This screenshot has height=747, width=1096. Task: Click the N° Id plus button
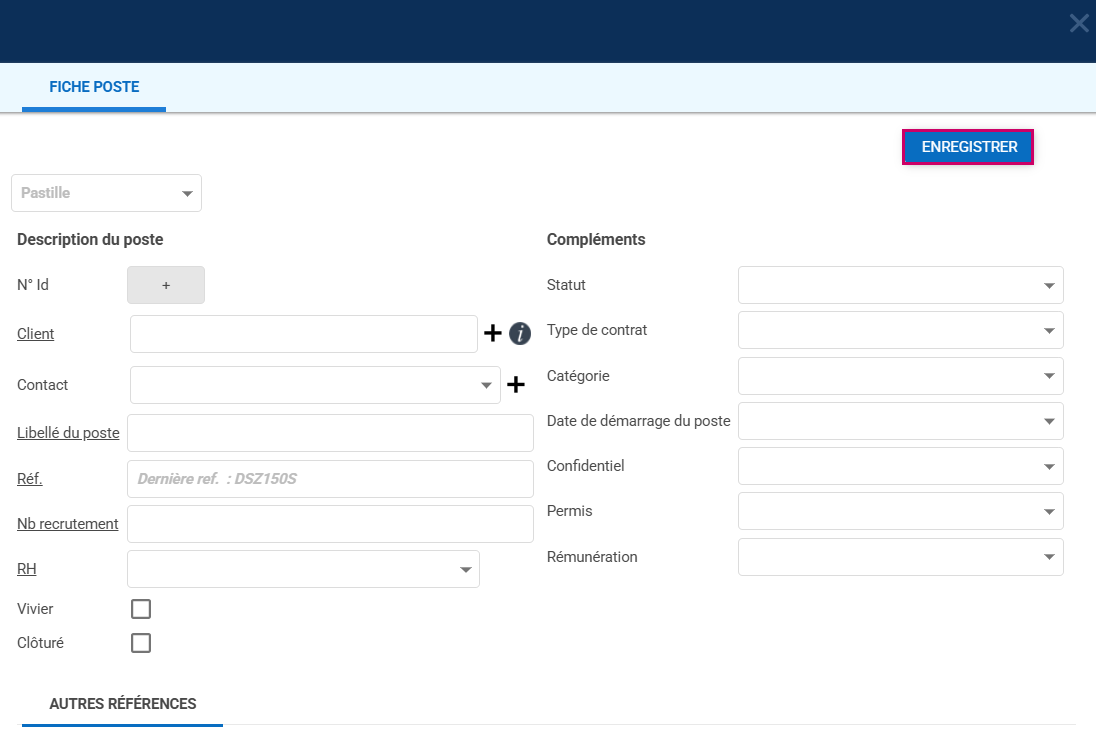coord(166,285)
